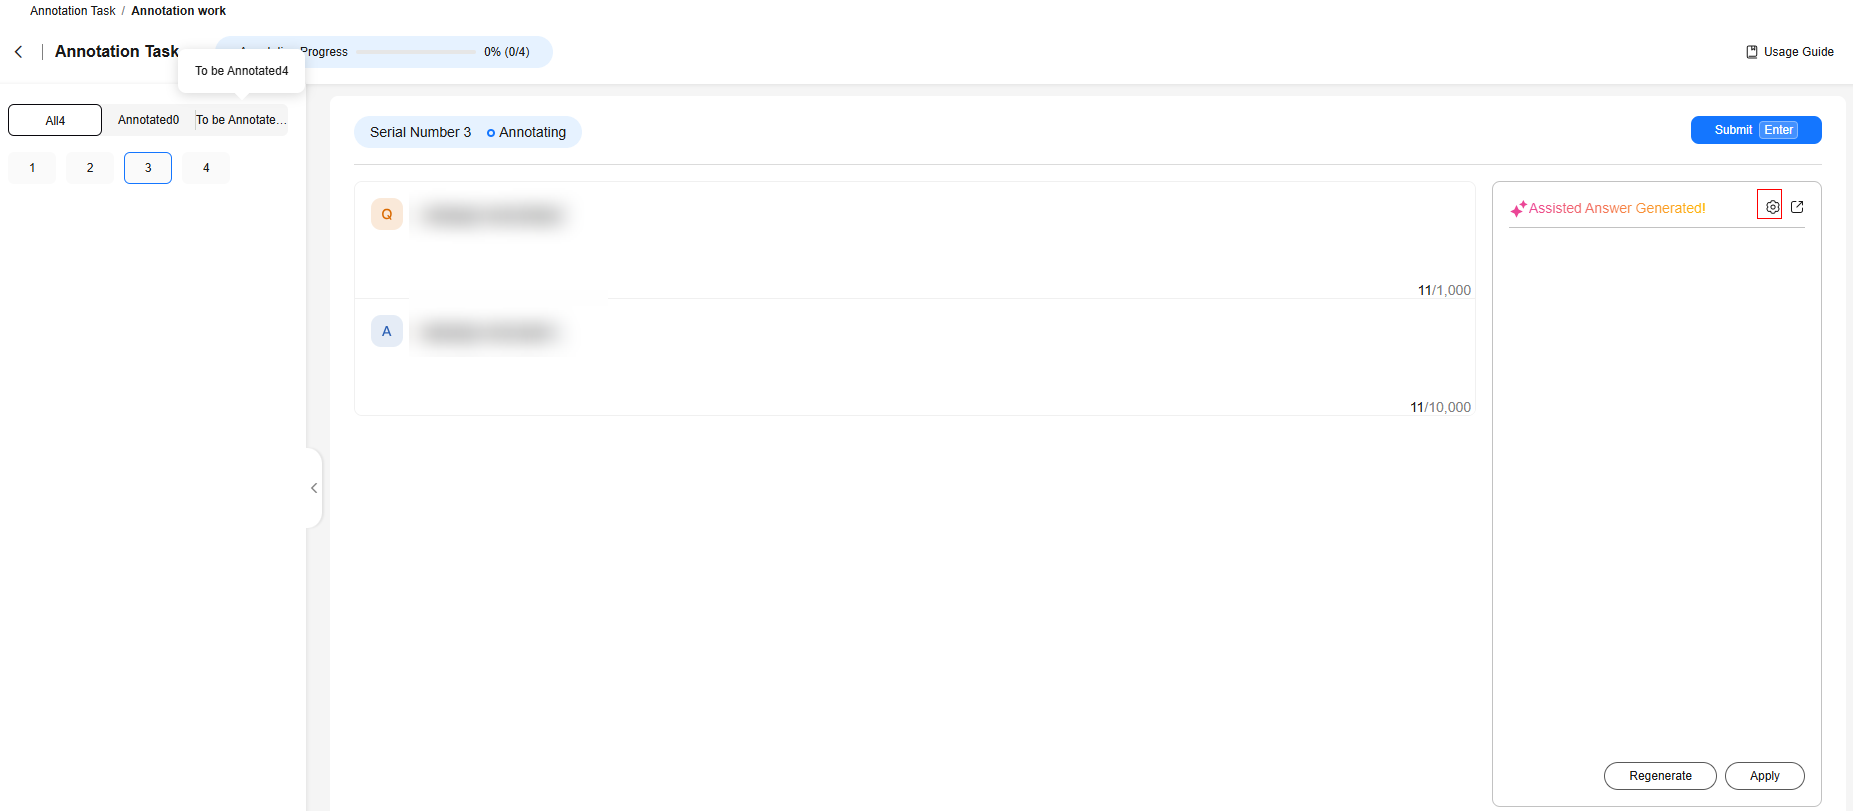
Task: Switch to the All4 filter tab
Action: point(55,120)
